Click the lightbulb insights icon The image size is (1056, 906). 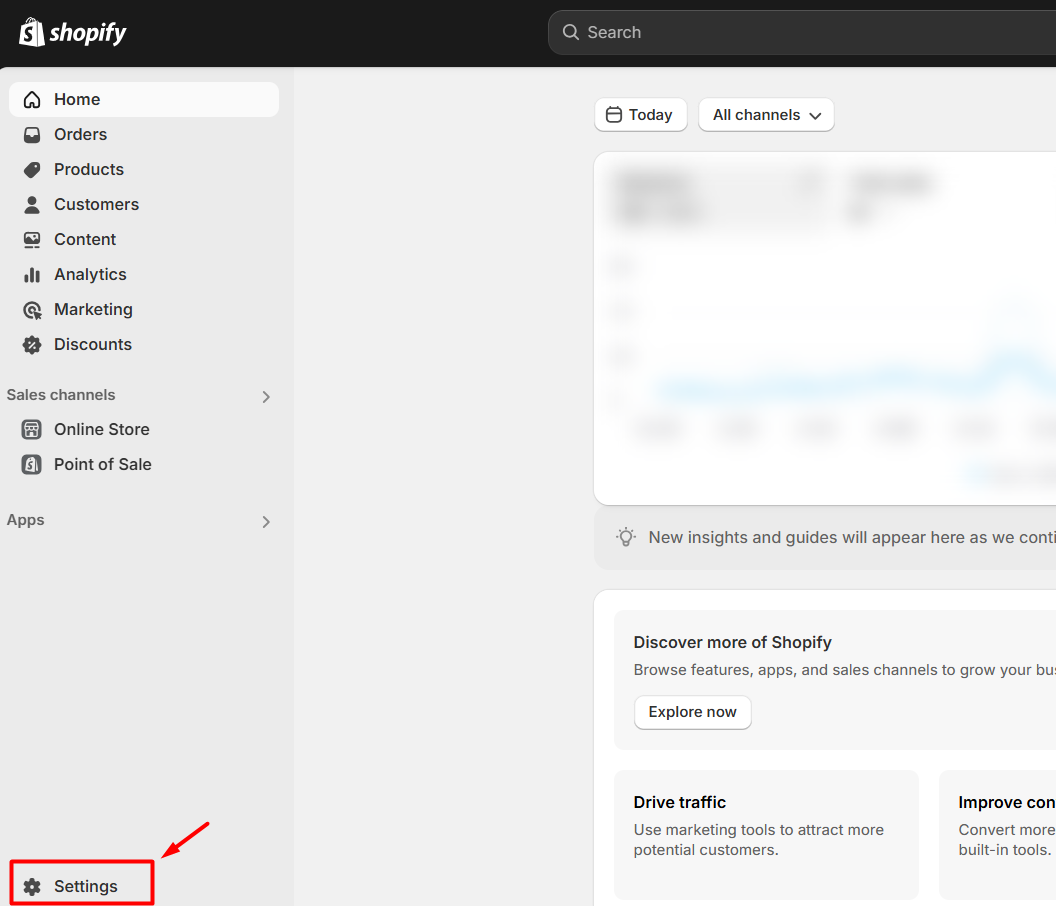point(626,538)
